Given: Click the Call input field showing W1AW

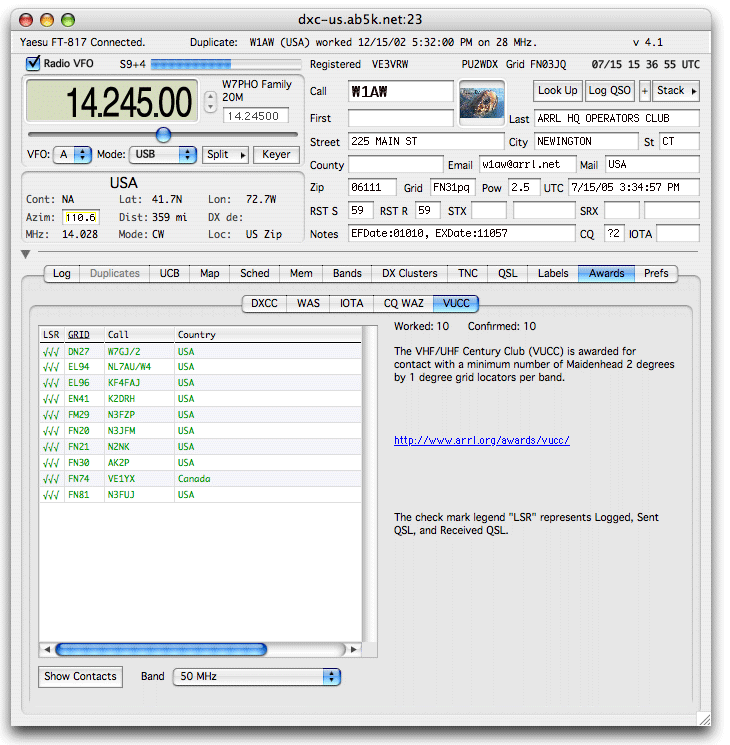Looking at the screenshot, I should tap(400, 91).
